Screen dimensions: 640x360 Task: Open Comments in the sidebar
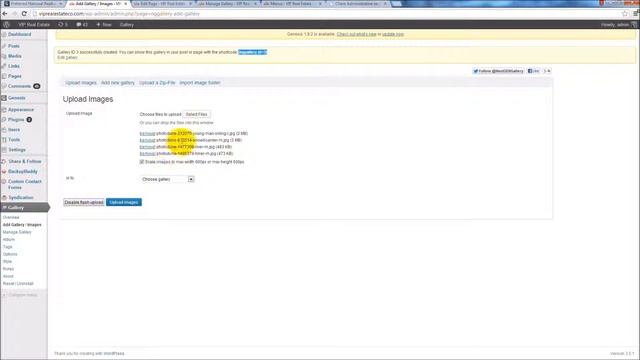point(20,86)
